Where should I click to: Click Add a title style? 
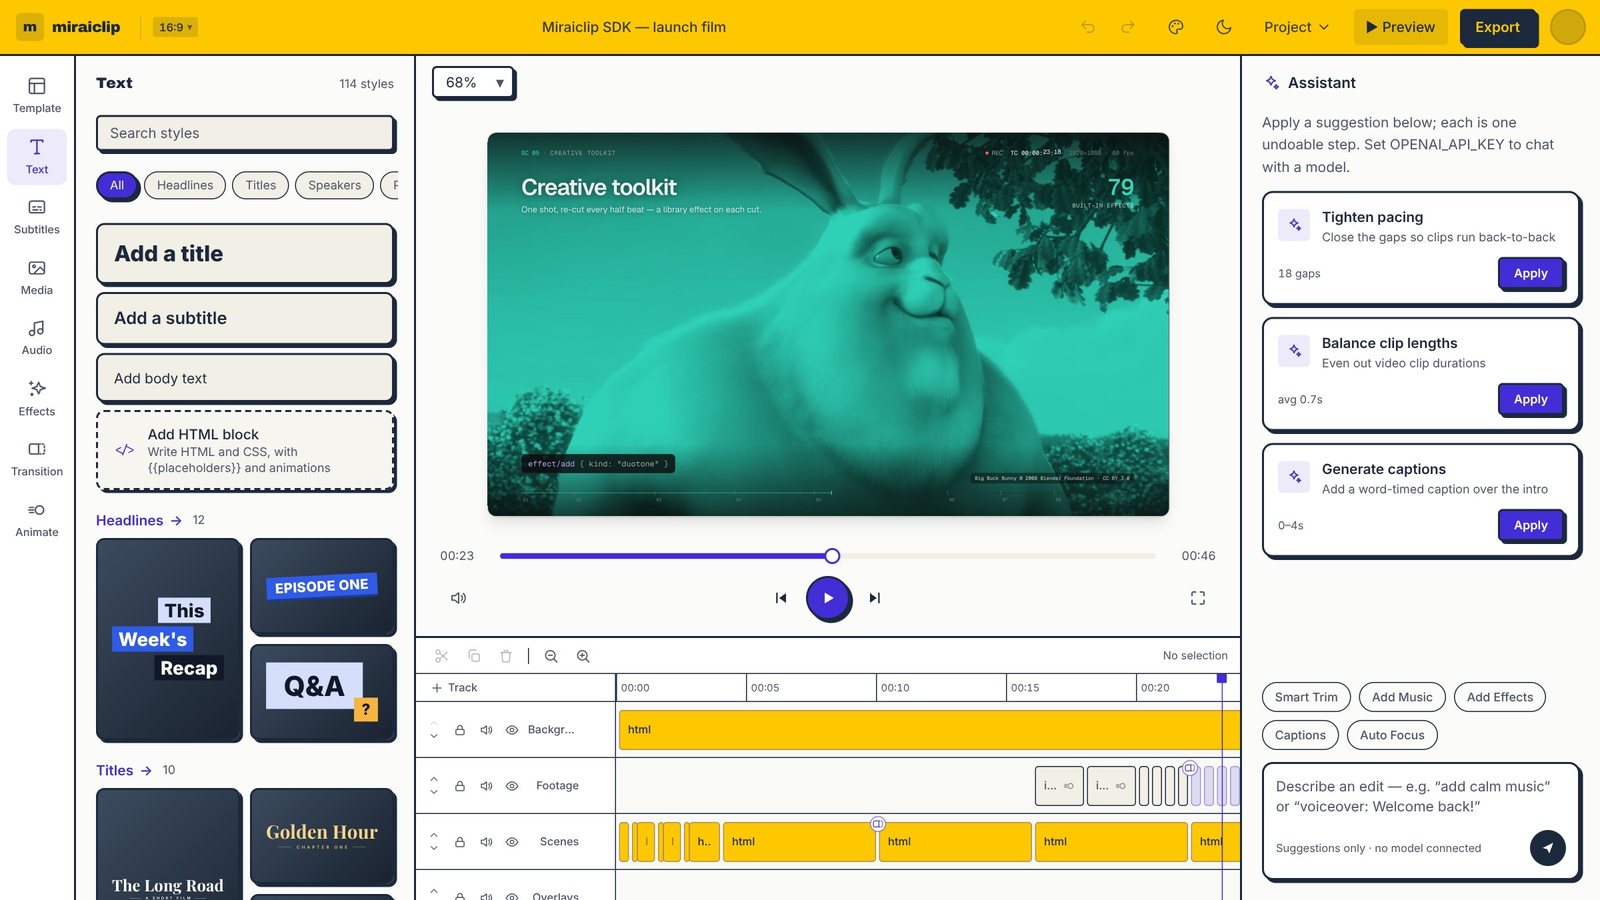[246, 254]
